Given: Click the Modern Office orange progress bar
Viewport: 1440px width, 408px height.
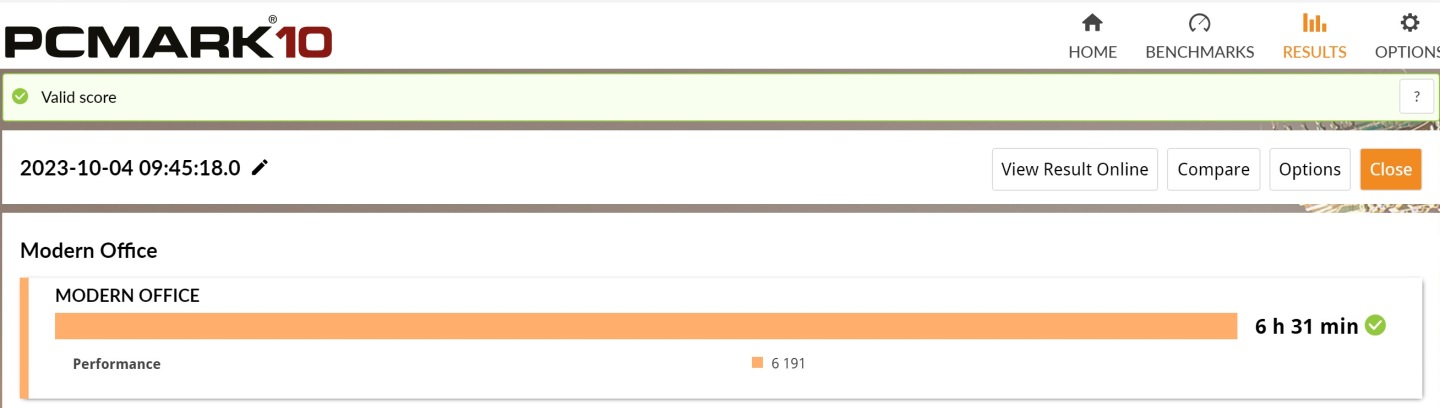Looking at the screenshot, I should click(x=646, y=326).
